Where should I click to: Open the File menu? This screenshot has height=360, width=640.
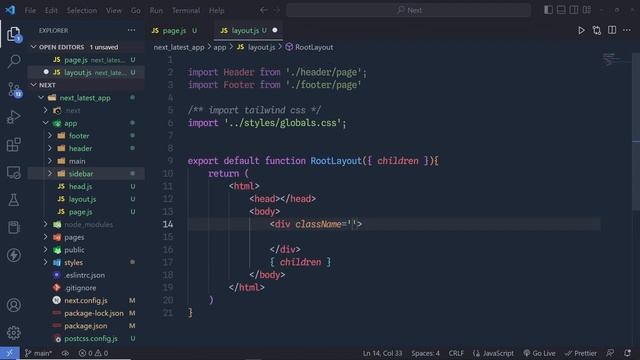30,10
